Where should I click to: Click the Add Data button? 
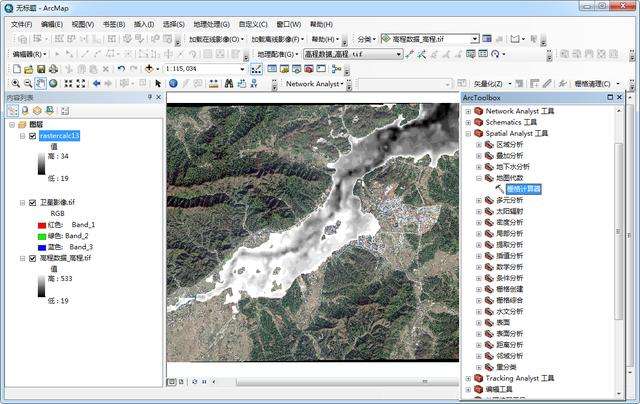149,69
